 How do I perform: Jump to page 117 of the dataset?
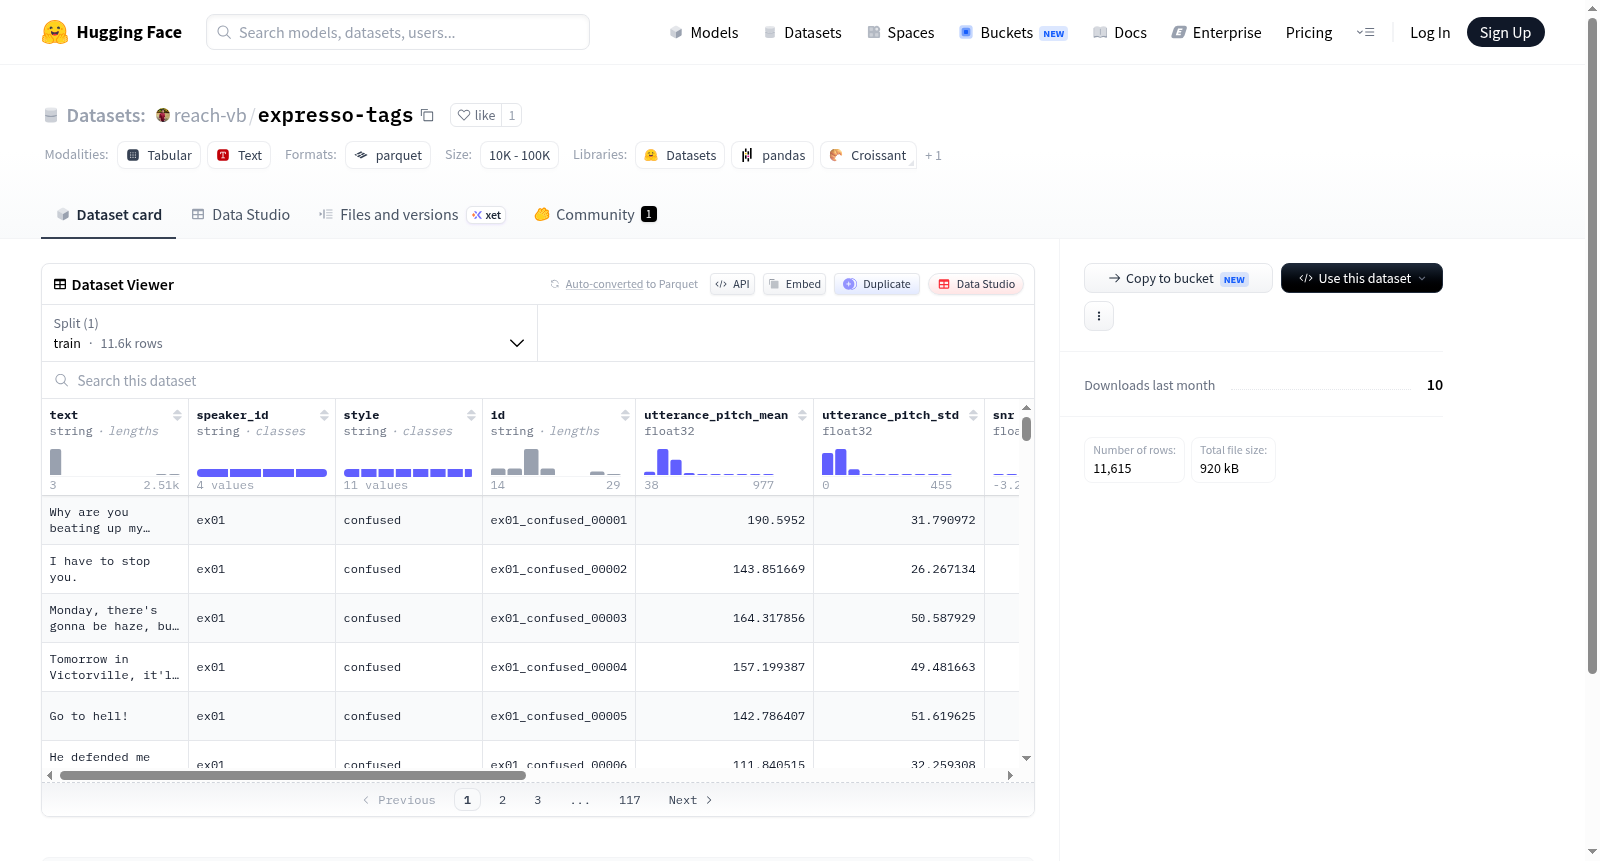pos(629,800)
